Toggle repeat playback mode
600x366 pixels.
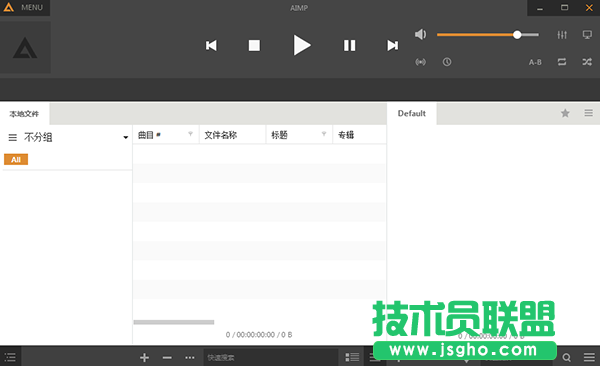coord(562,62)
